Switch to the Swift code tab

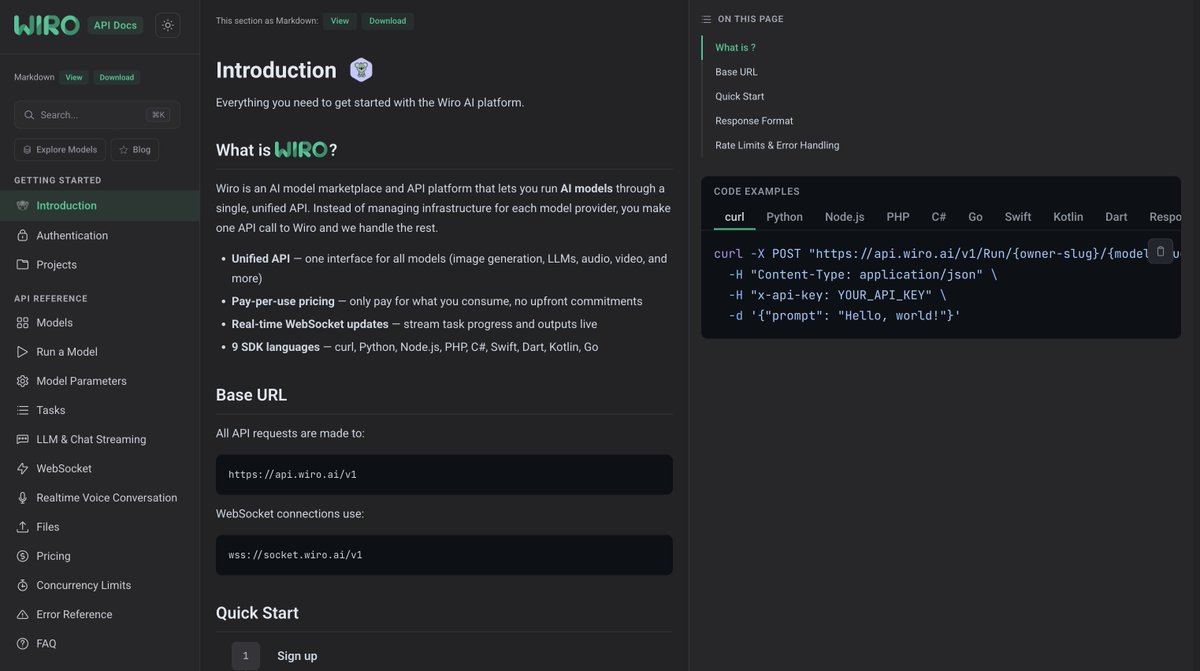click(x=1018, y=217)
